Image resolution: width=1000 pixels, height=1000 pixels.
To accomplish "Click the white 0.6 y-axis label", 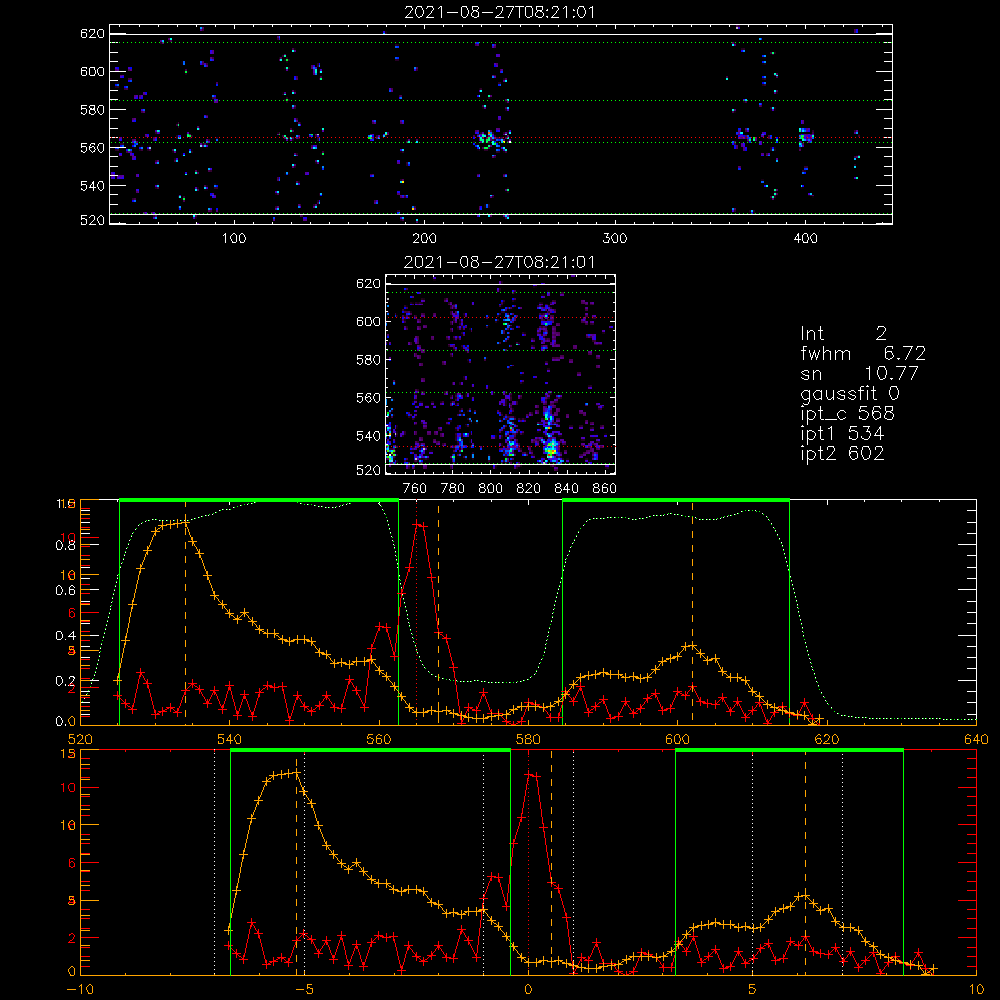I will [66, 591].
